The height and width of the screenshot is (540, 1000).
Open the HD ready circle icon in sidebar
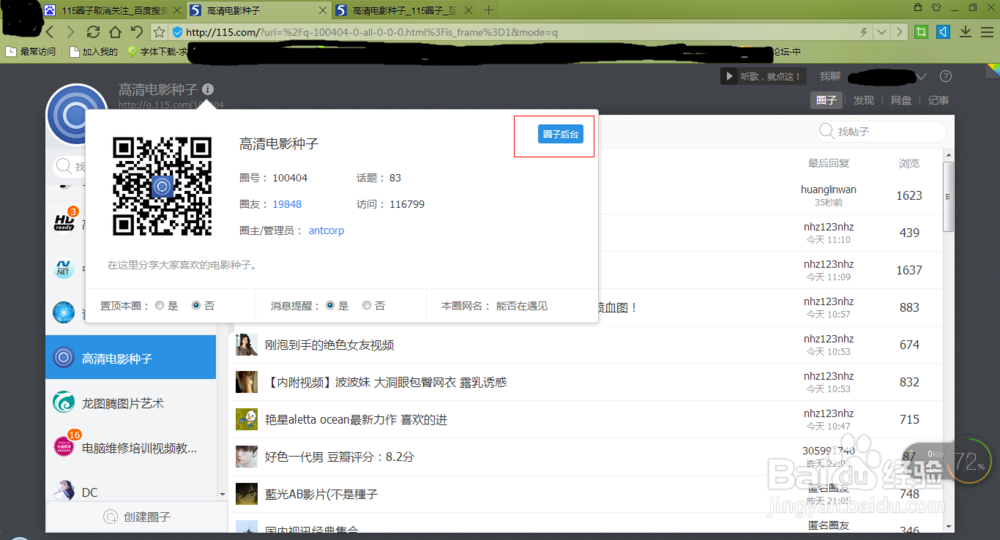coord(64,221)
